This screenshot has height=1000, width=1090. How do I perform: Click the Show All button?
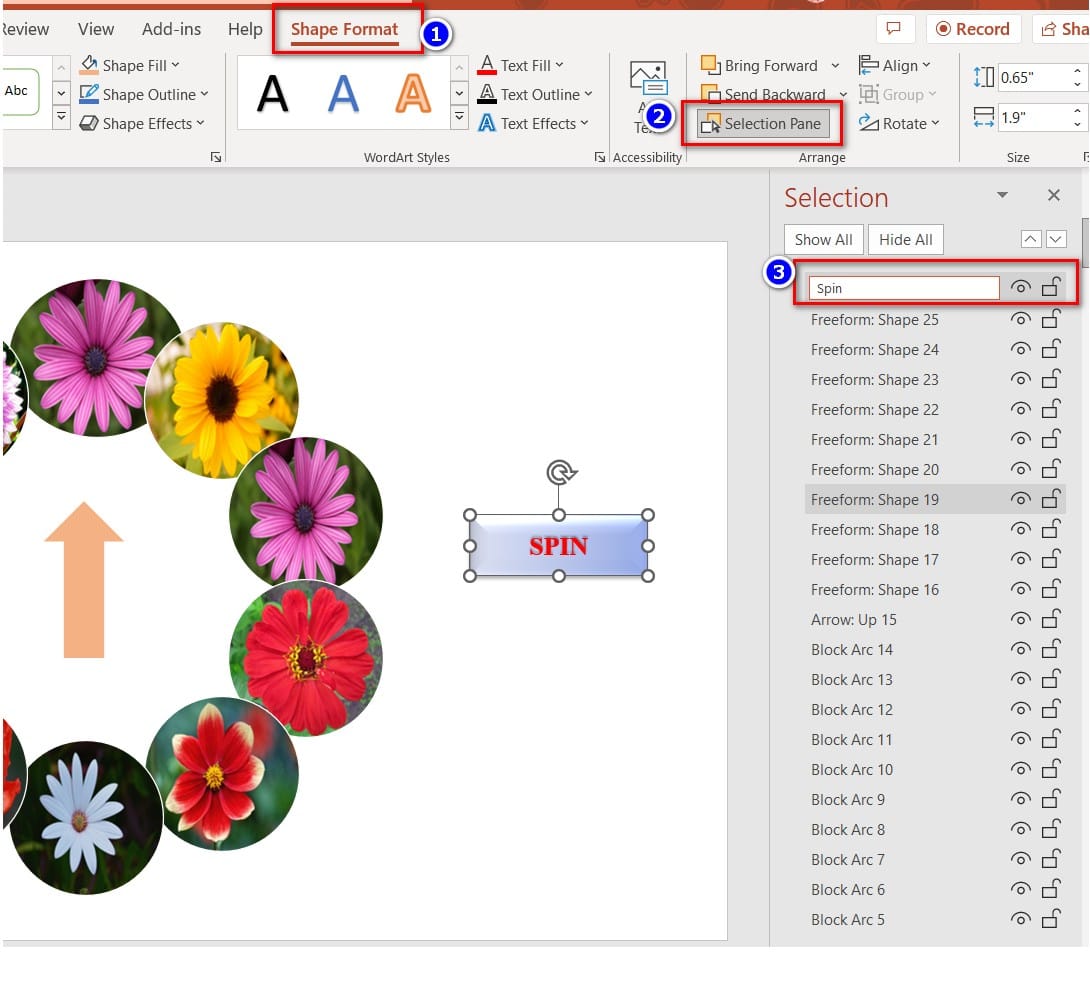coord(823,240)
